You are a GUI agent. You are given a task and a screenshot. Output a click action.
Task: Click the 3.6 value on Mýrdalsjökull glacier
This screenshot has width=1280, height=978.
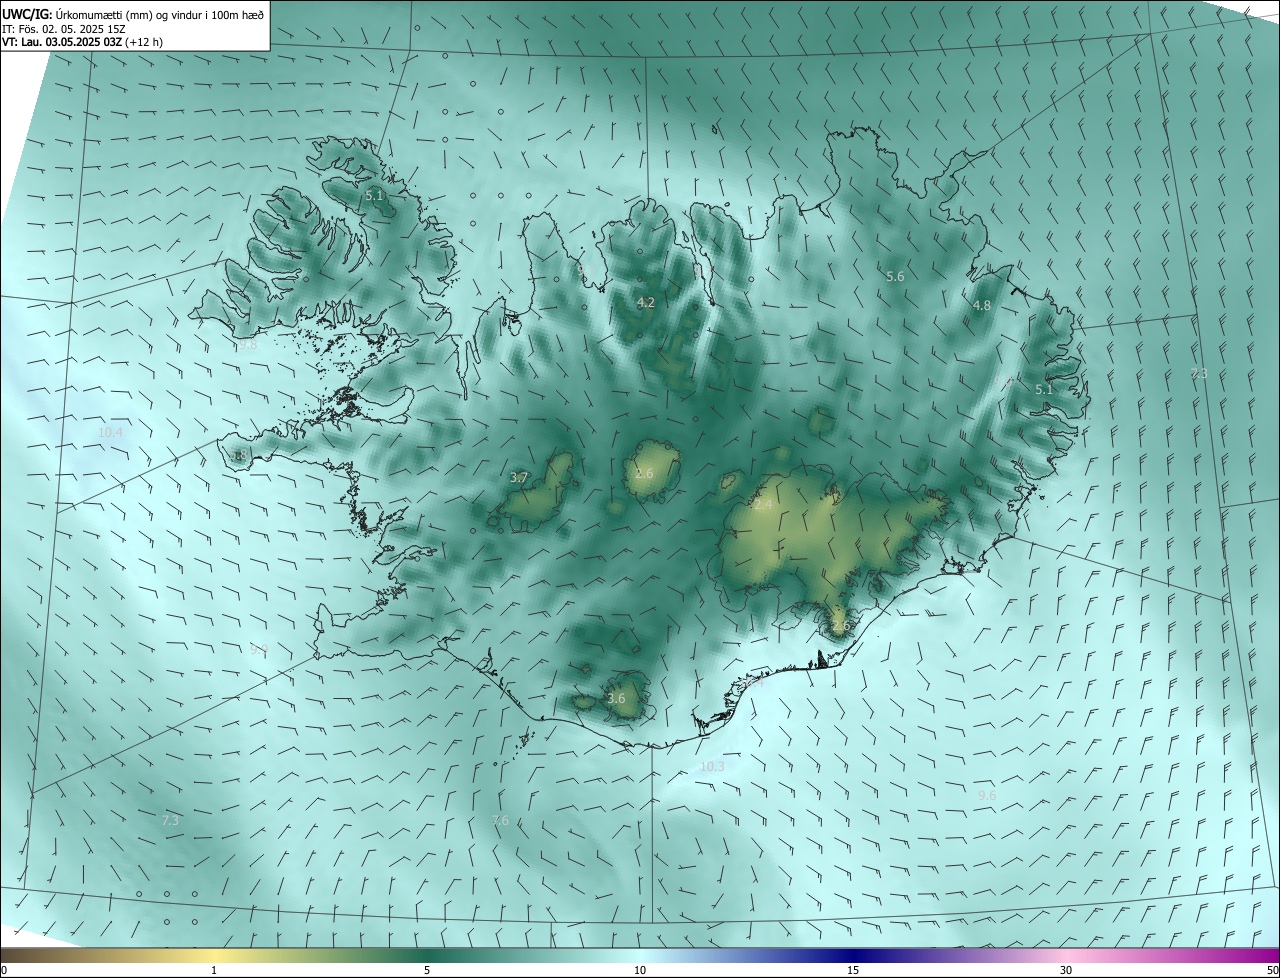[616, 698]
